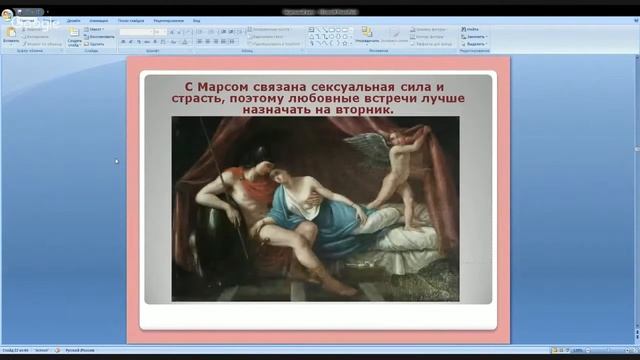Screen dimensions: 640x360
Task: Open the Design (Дизайн) ribbon tab
Action: [73, 21]
